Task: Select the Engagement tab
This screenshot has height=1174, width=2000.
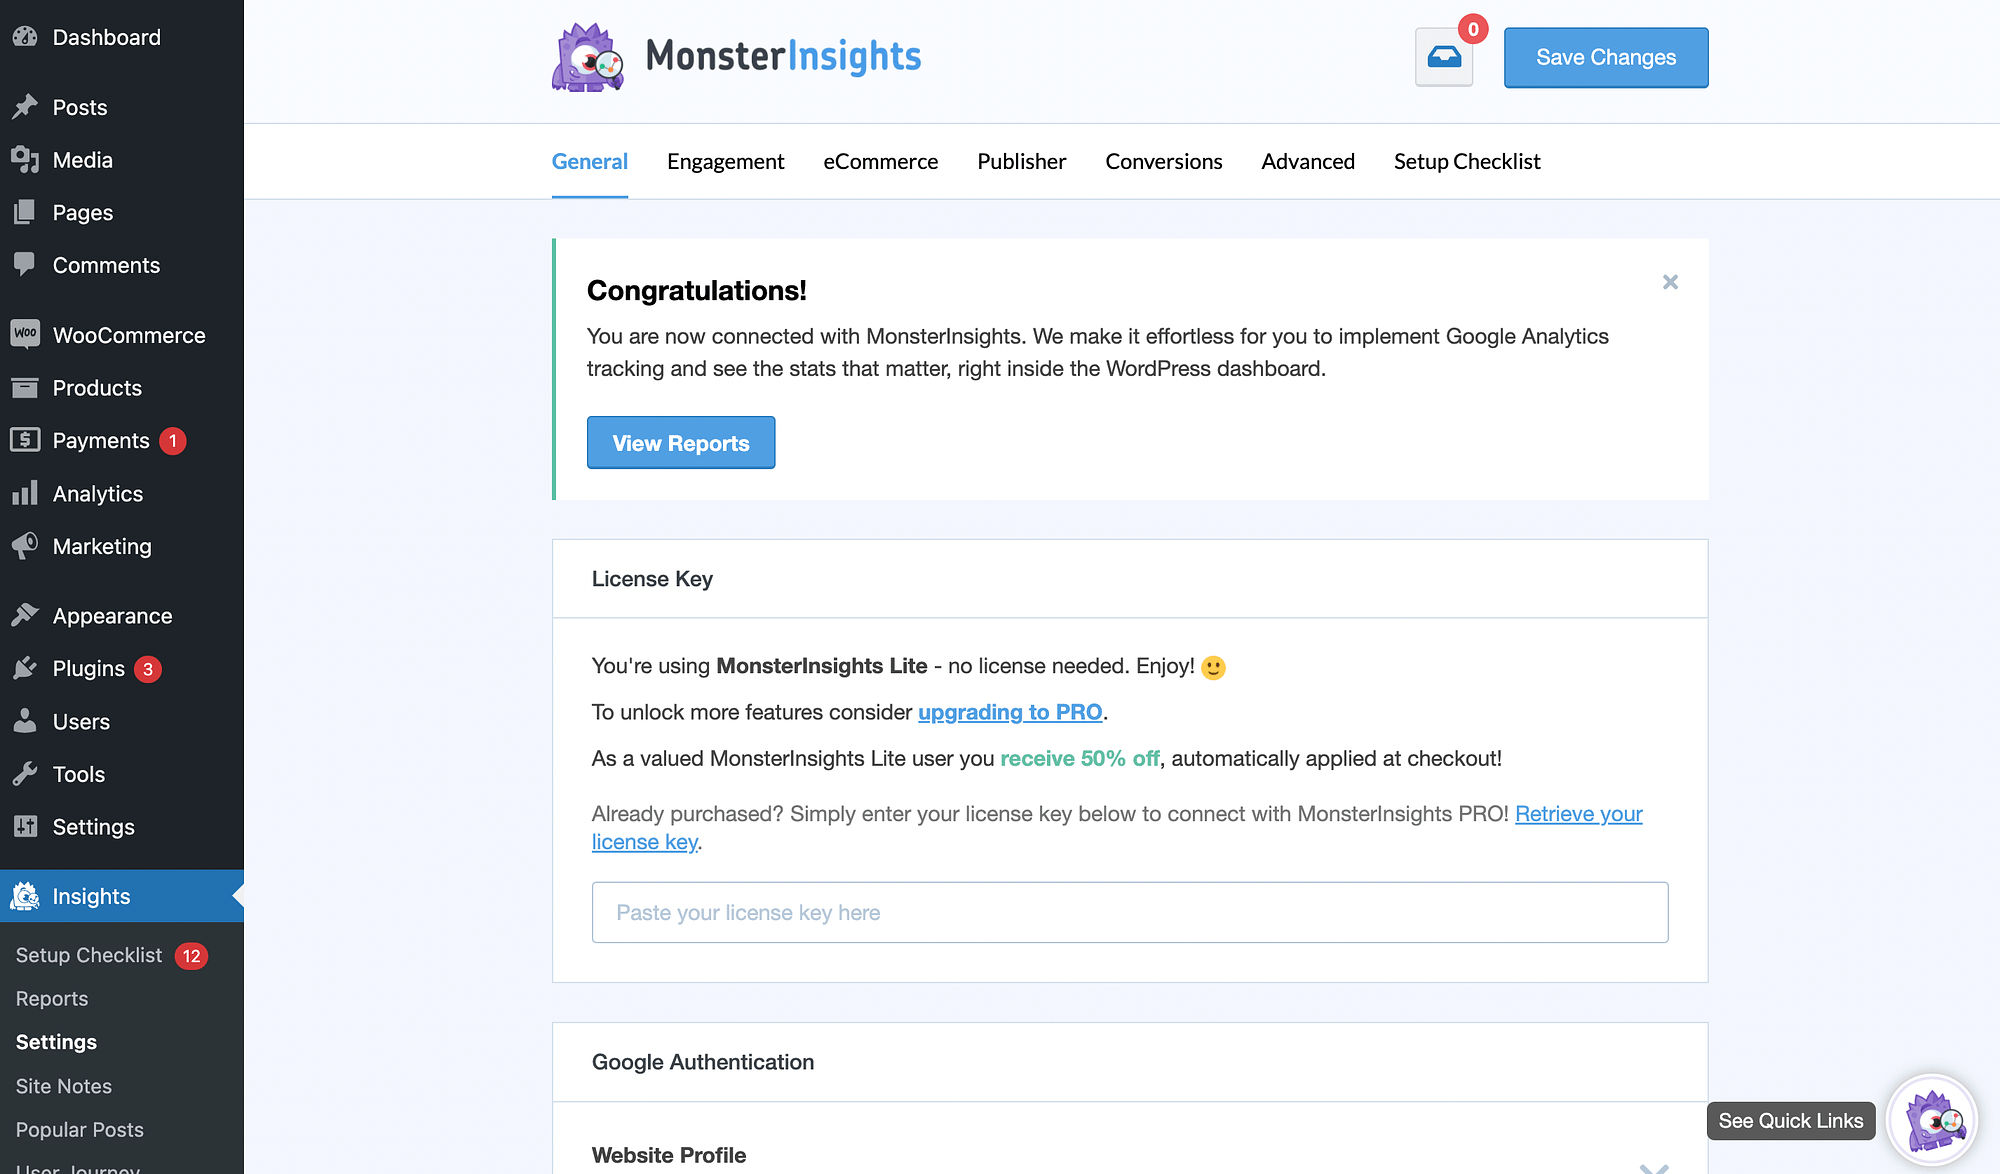Action: coord(725,161)
